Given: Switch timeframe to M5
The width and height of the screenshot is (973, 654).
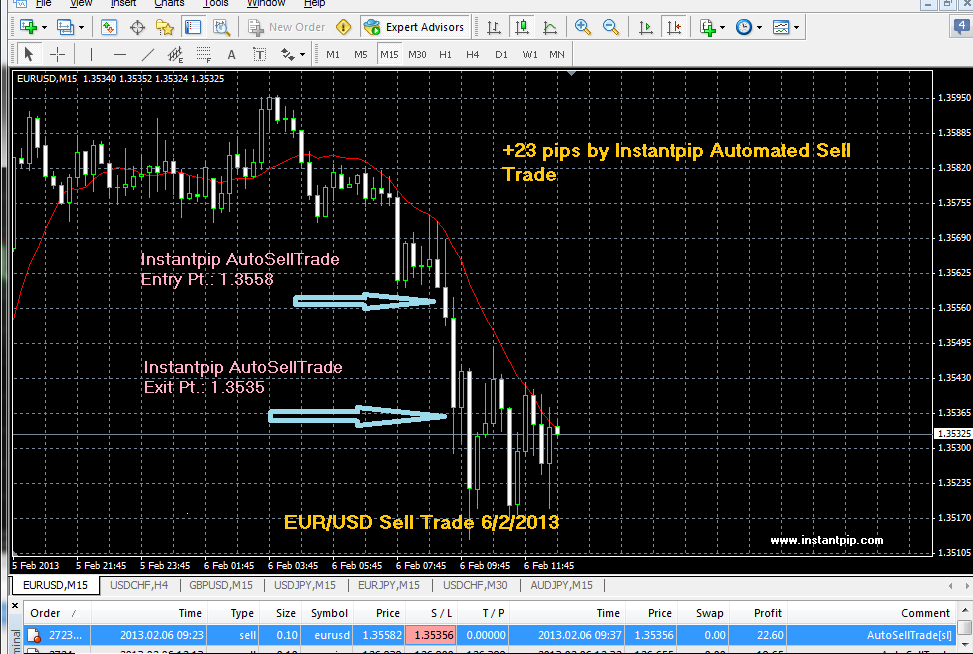Looking at the screenshot, I should [x=361, y=55].
